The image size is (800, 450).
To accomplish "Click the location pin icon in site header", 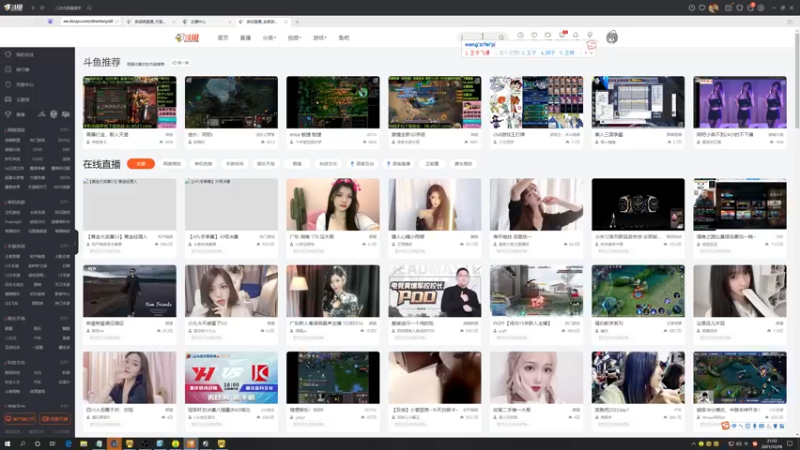I will pyautogui.click(x=590, y=35).
